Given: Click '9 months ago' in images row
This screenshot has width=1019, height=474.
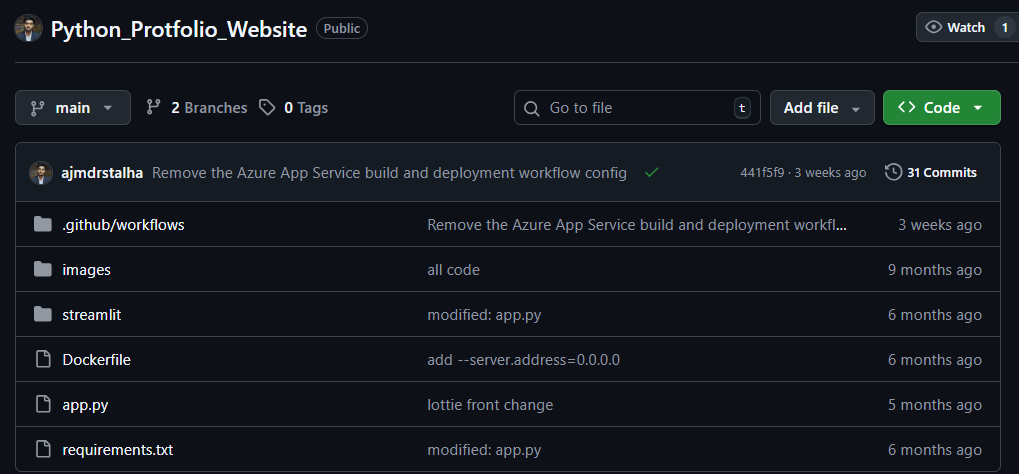Looking at the screenshot, I should click(935, 270).
